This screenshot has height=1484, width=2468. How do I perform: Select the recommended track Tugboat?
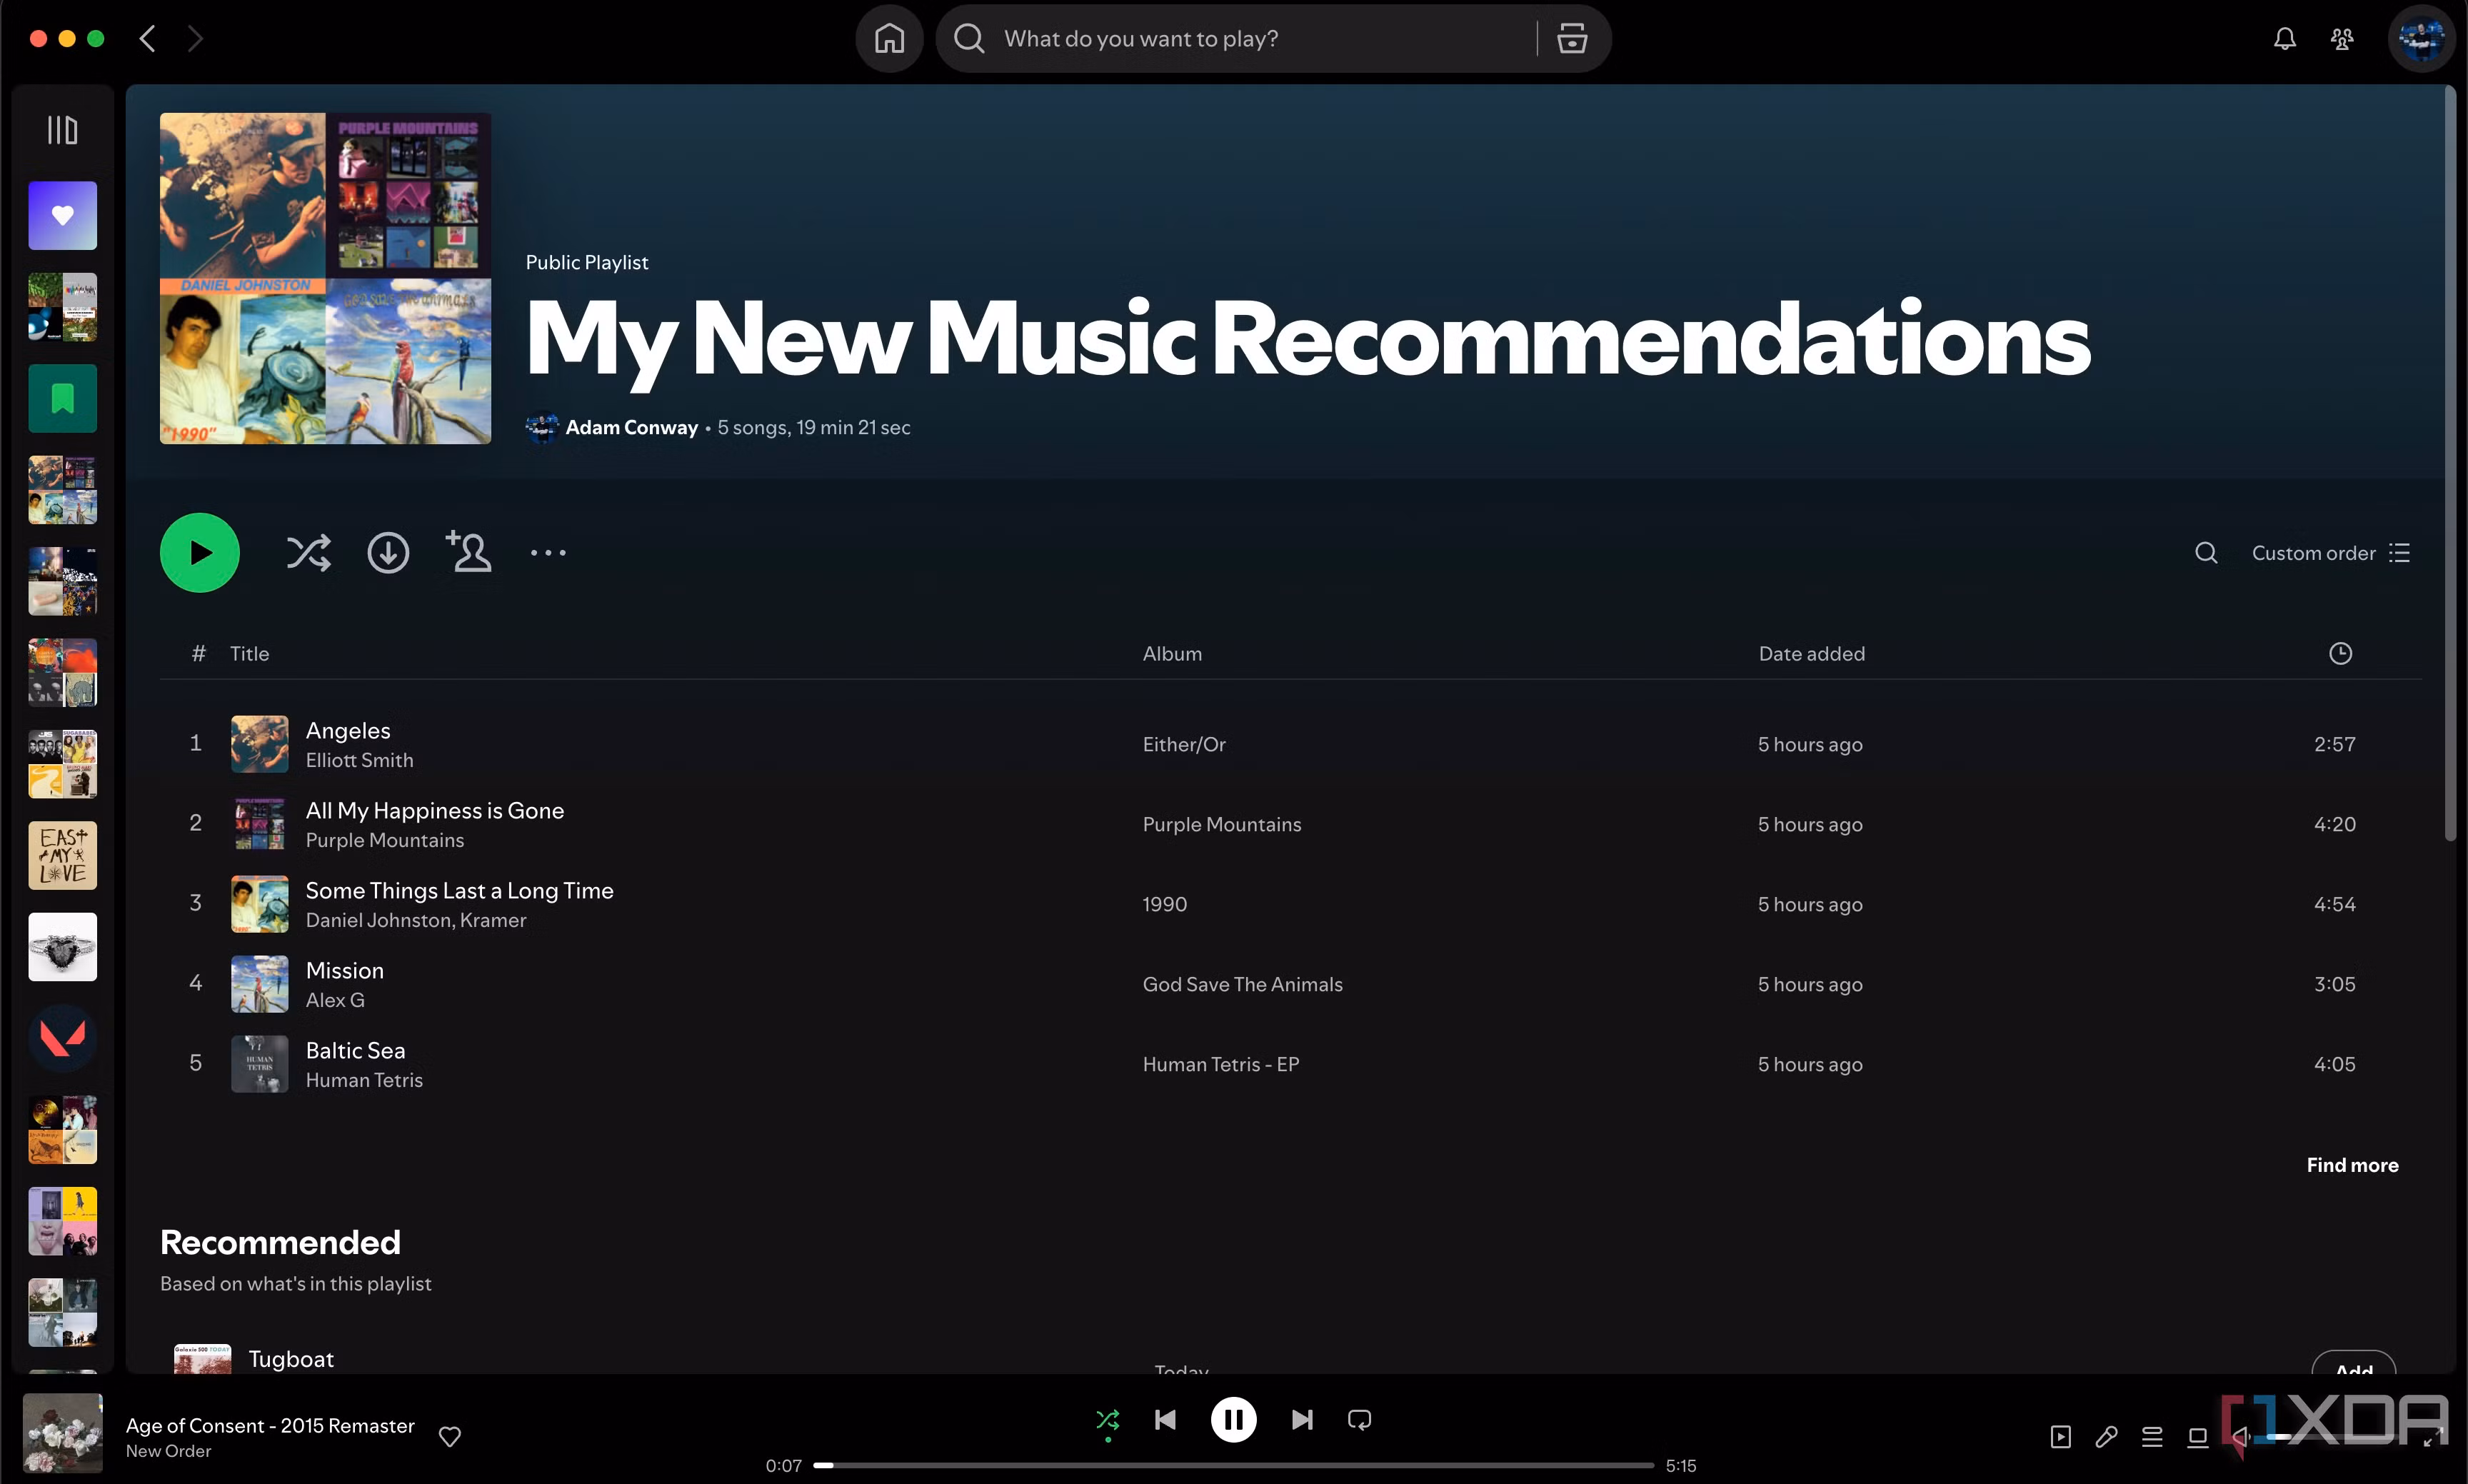pos(291,1359)
